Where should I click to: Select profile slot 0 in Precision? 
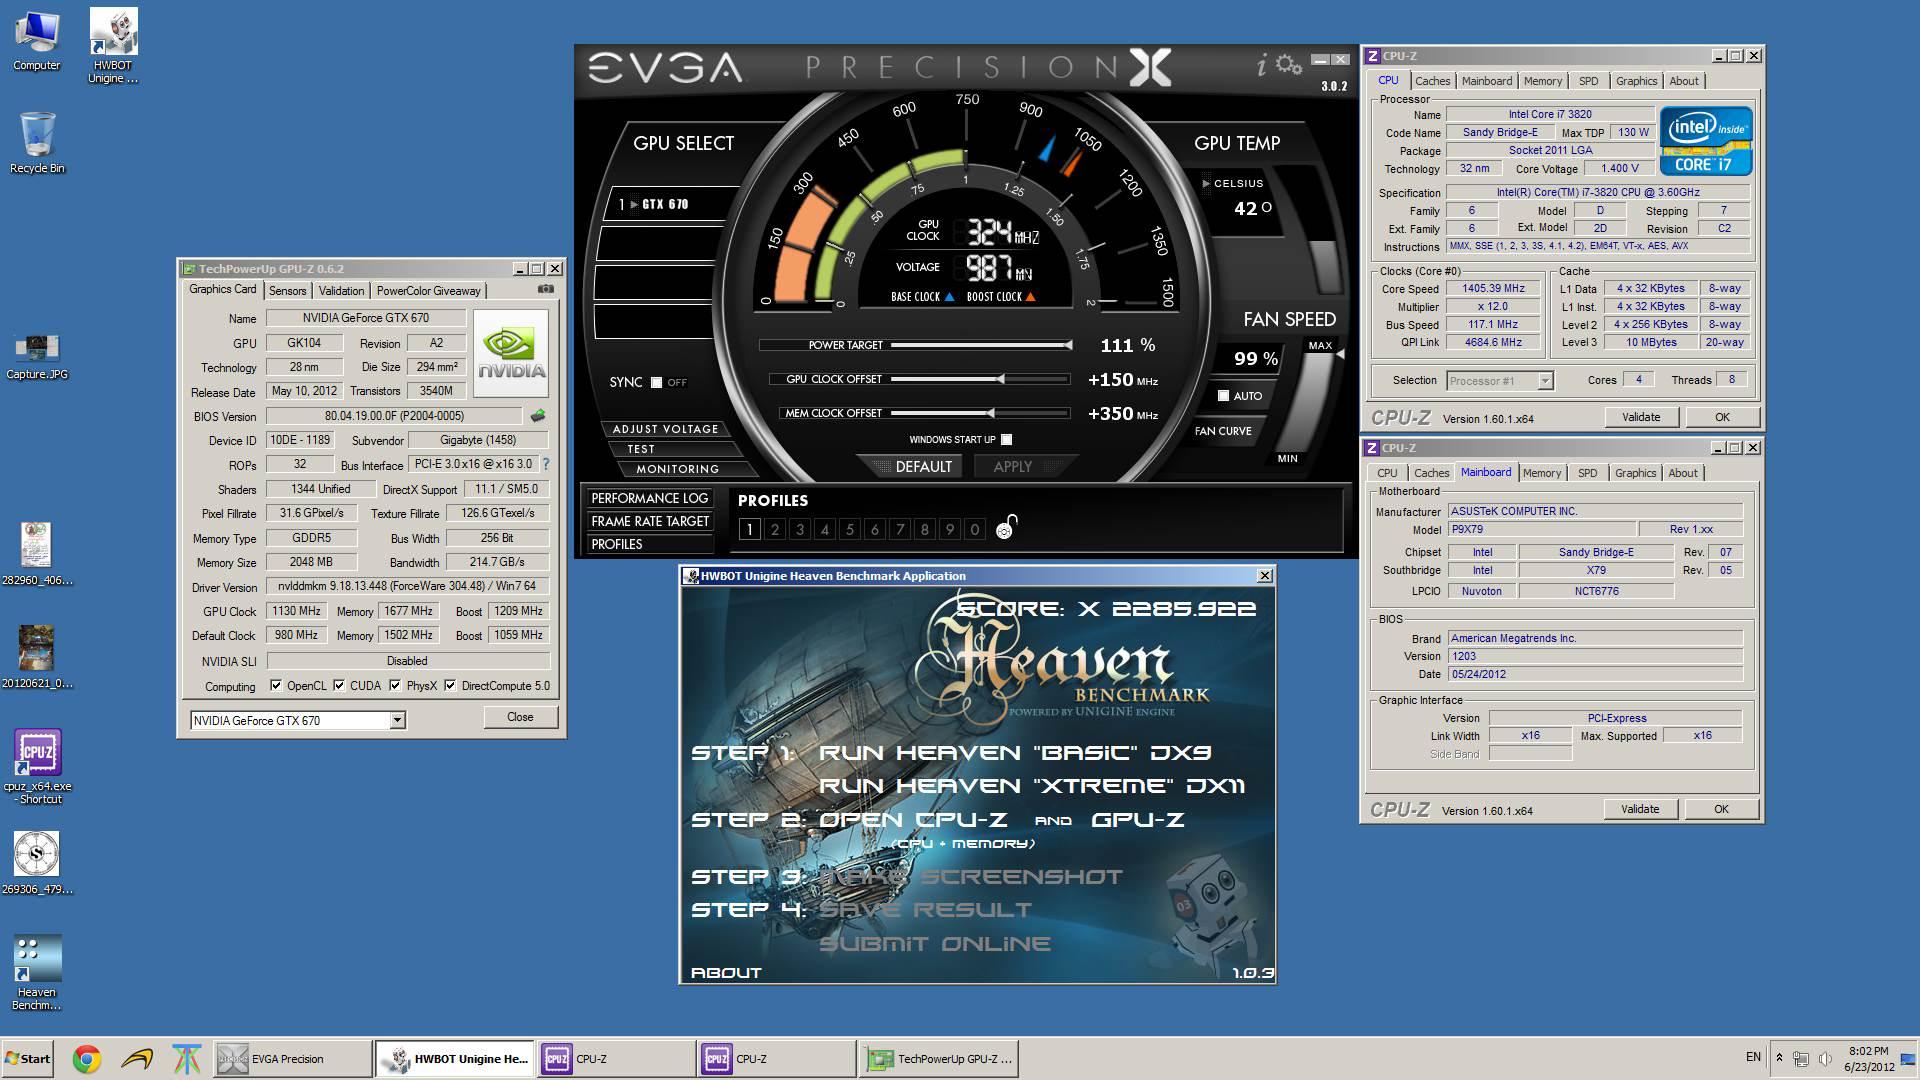point(975,529)
